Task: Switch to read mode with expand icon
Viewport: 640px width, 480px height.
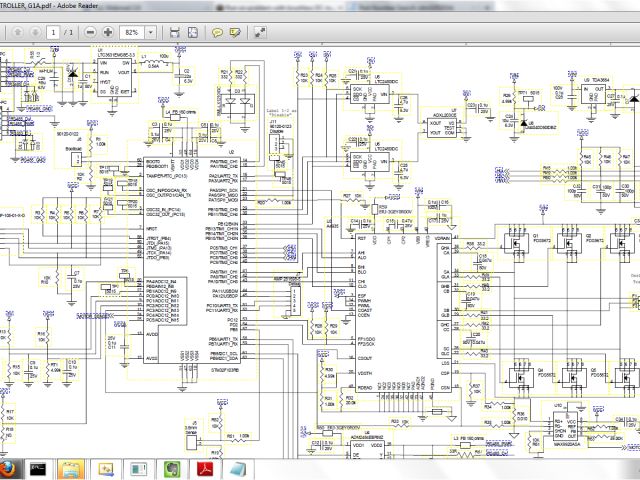Action: 258,32
